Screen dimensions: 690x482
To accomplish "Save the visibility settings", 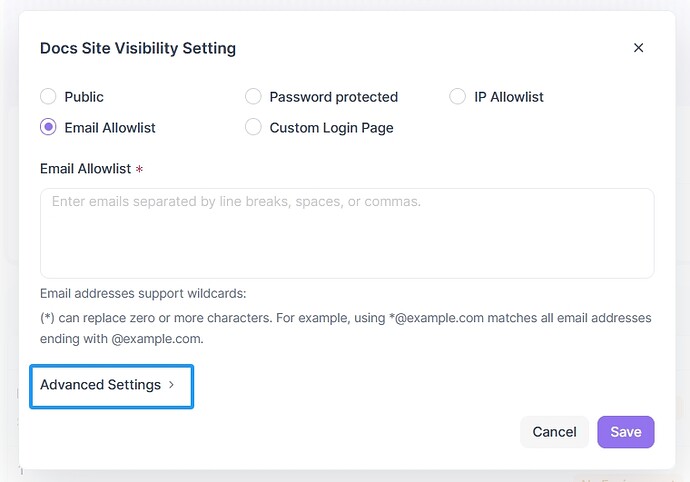I will pos(625,432).
